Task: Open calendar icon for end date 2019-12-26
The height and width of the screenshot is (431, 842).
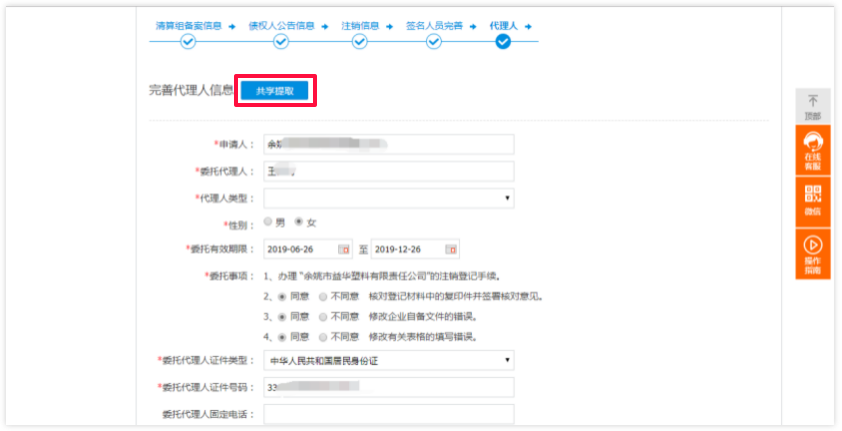Action: click(450, 249)
